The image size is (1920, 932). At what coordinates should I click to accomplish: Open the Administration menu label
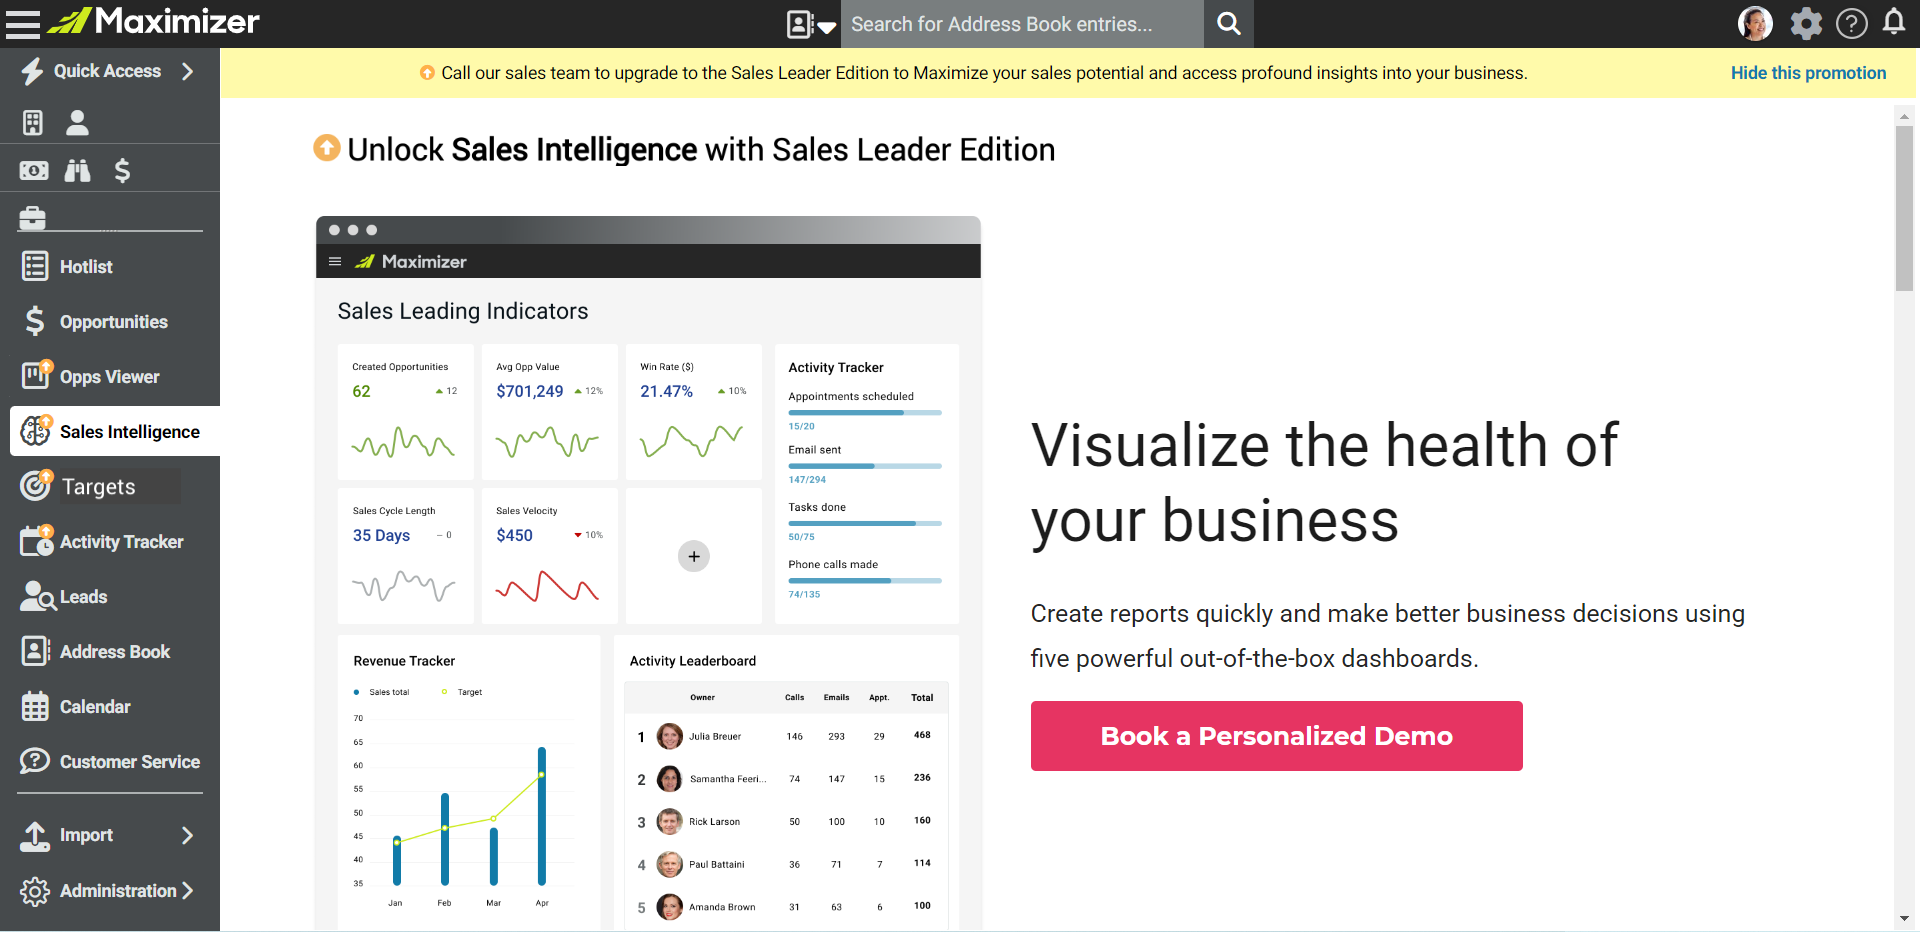click(118, 890)
